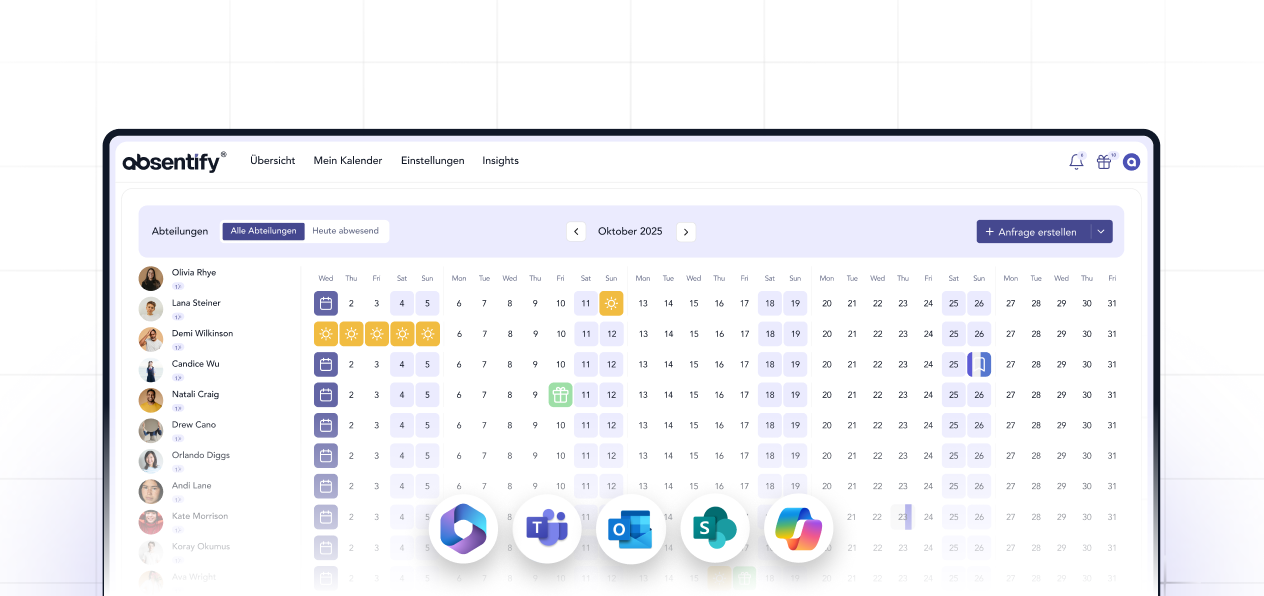Open the Einstellungen menu

(x=433, y=161)
